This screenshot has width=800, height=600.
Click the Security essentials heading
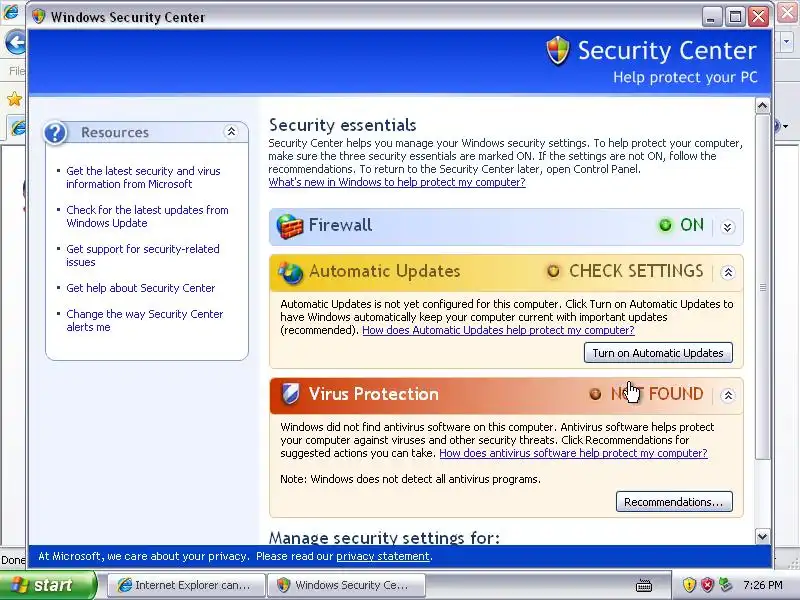click(342, 125)
